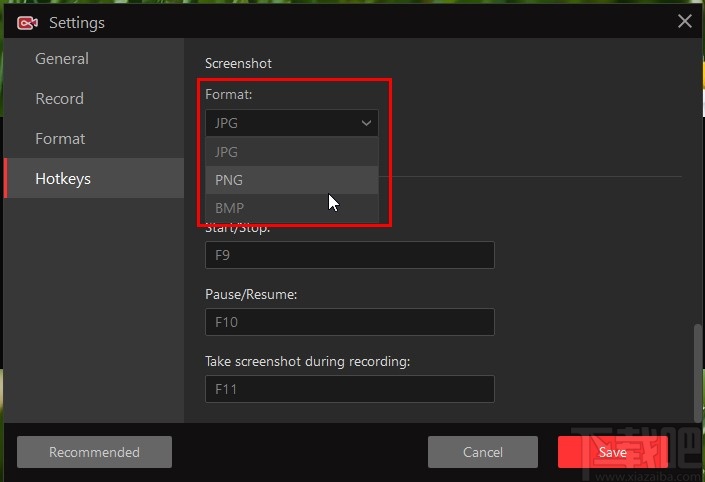Click the Settings title bar text
705x482 pixels.
click(x=76, y=22)
